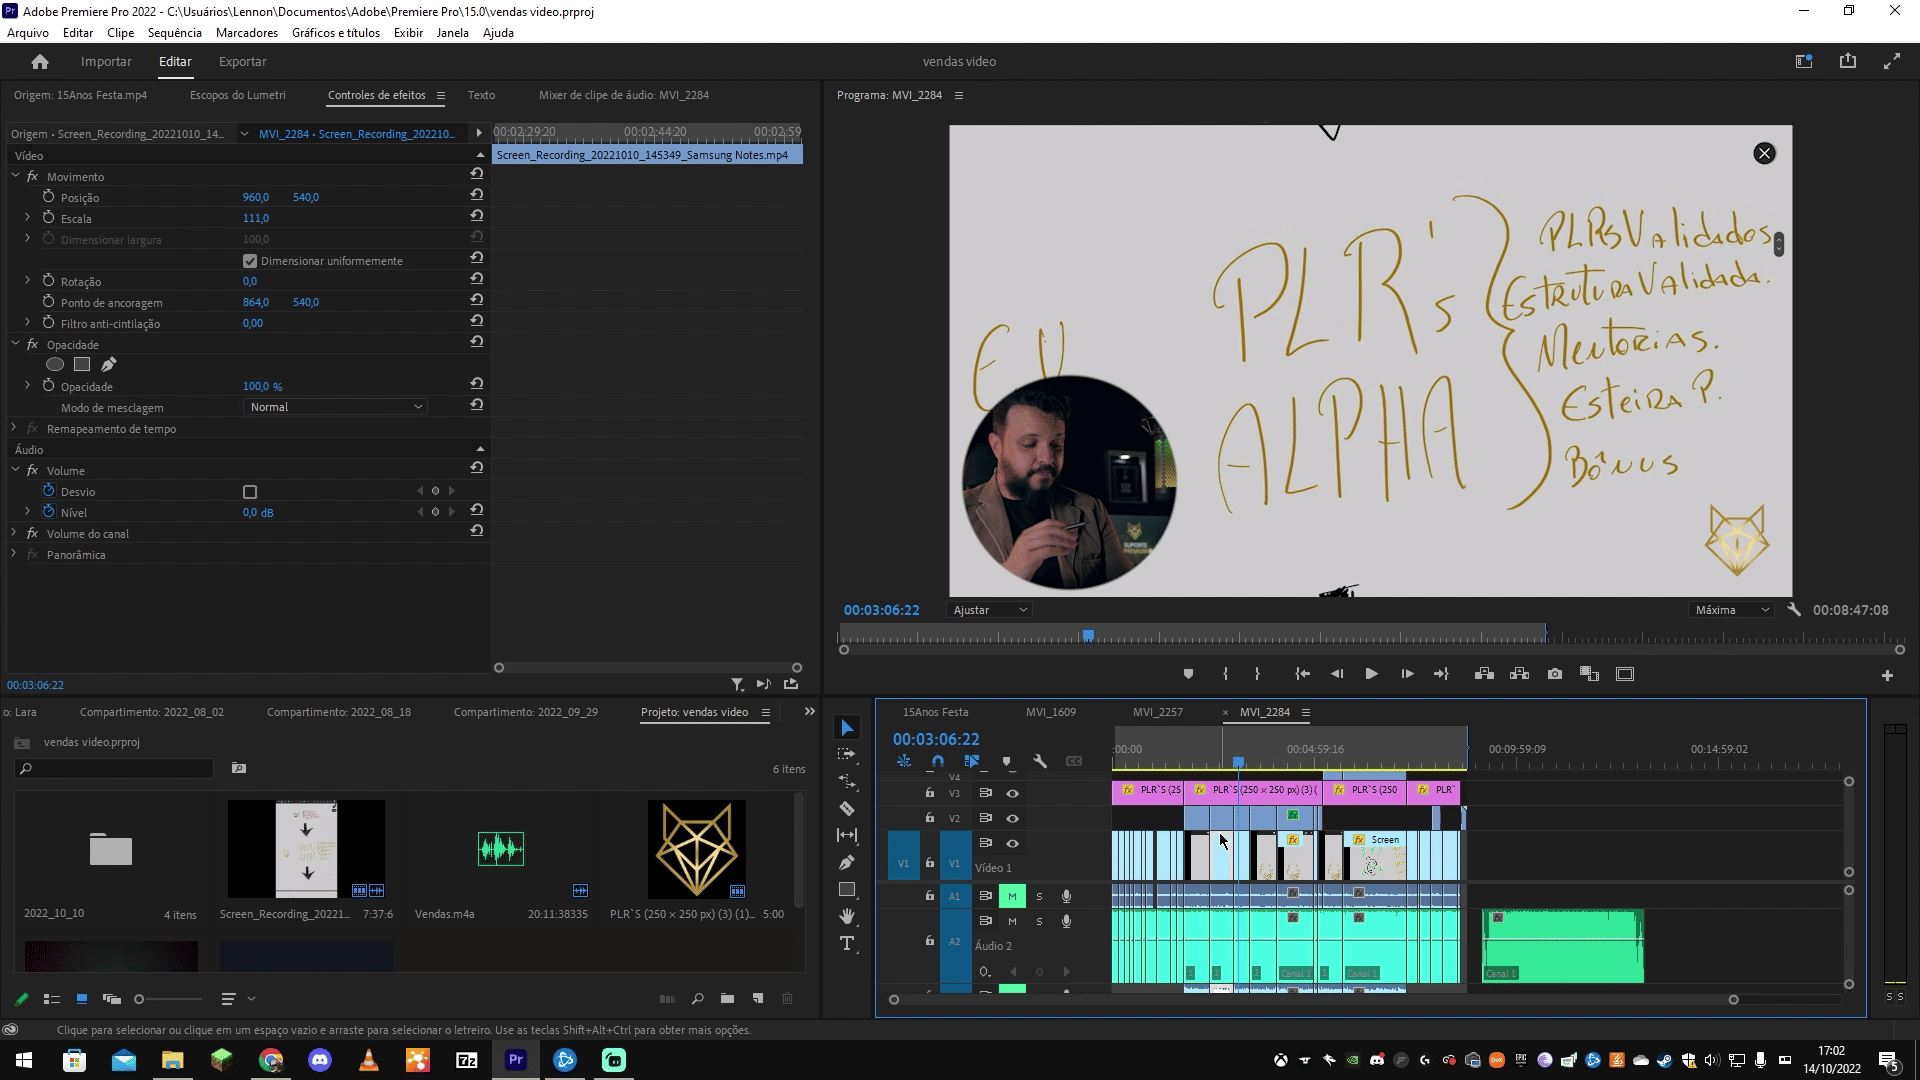Click the Export Frame camera icon
Screen dimensions: 1920x1080
(1554, 674)
